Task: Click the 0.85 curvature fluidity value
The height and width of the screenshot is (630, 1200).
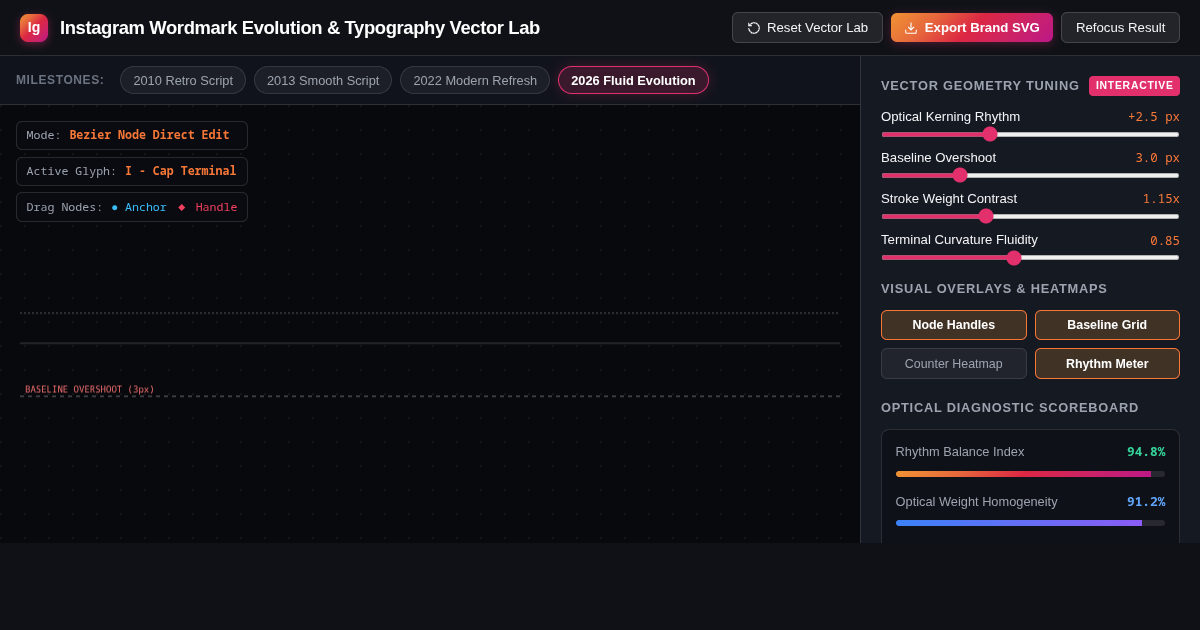Action: [1165, 241]
